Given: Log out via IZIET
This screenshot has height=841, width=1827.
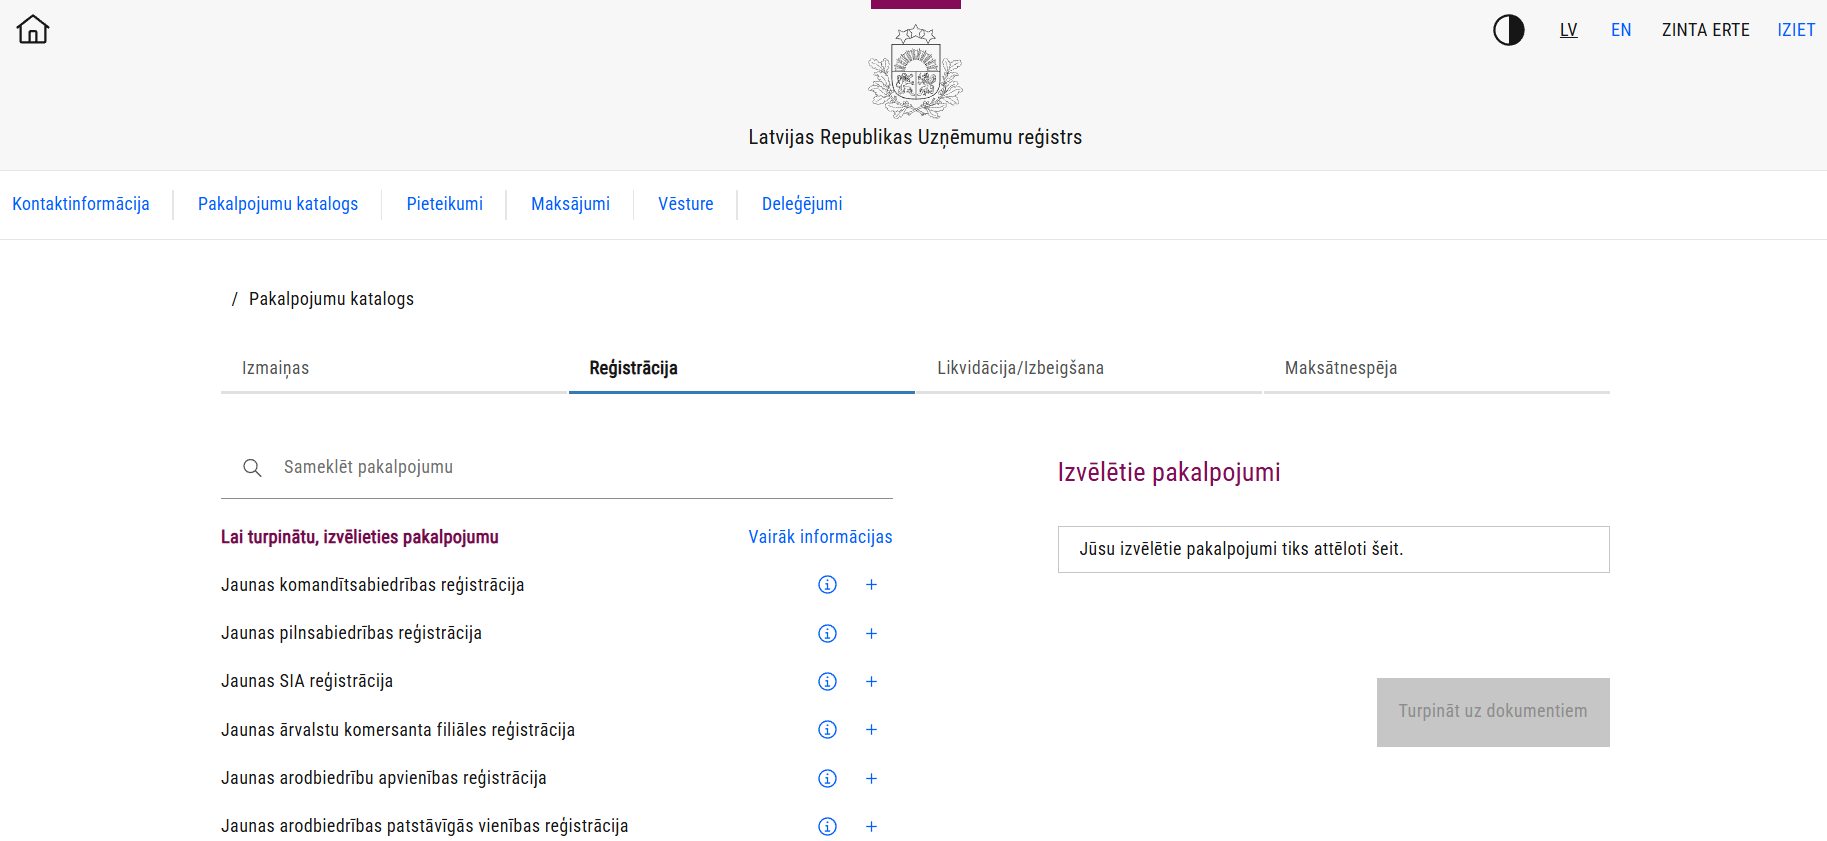Looking at the screenshot, I should coord(1796,30).
